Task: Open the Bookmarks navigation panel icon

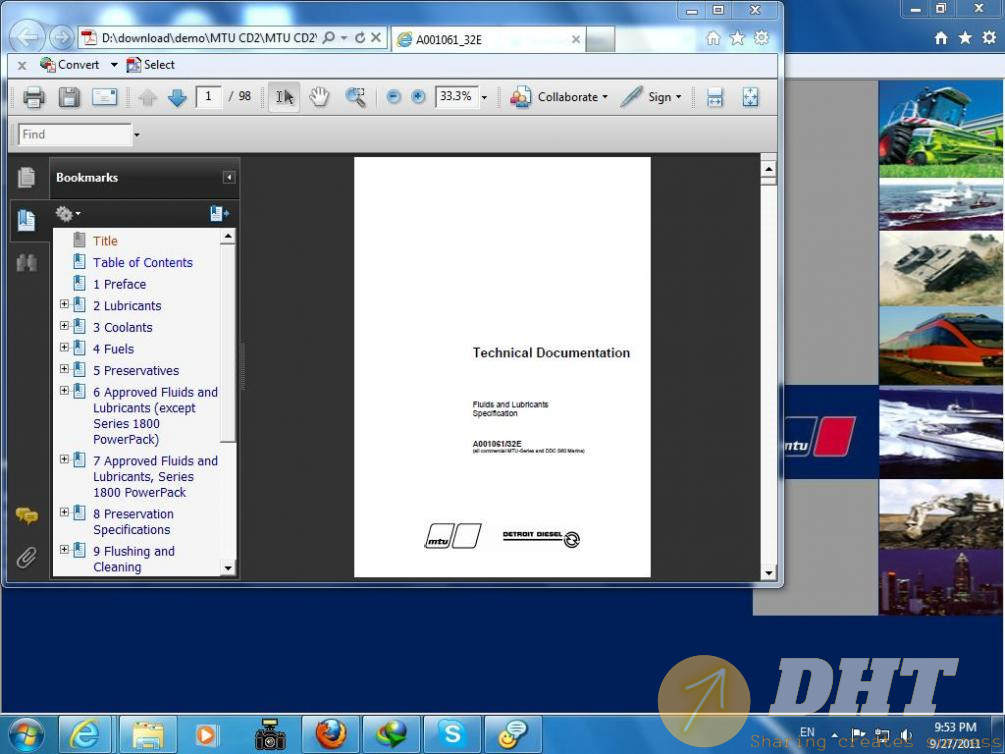Action: (x=26, y=220)
